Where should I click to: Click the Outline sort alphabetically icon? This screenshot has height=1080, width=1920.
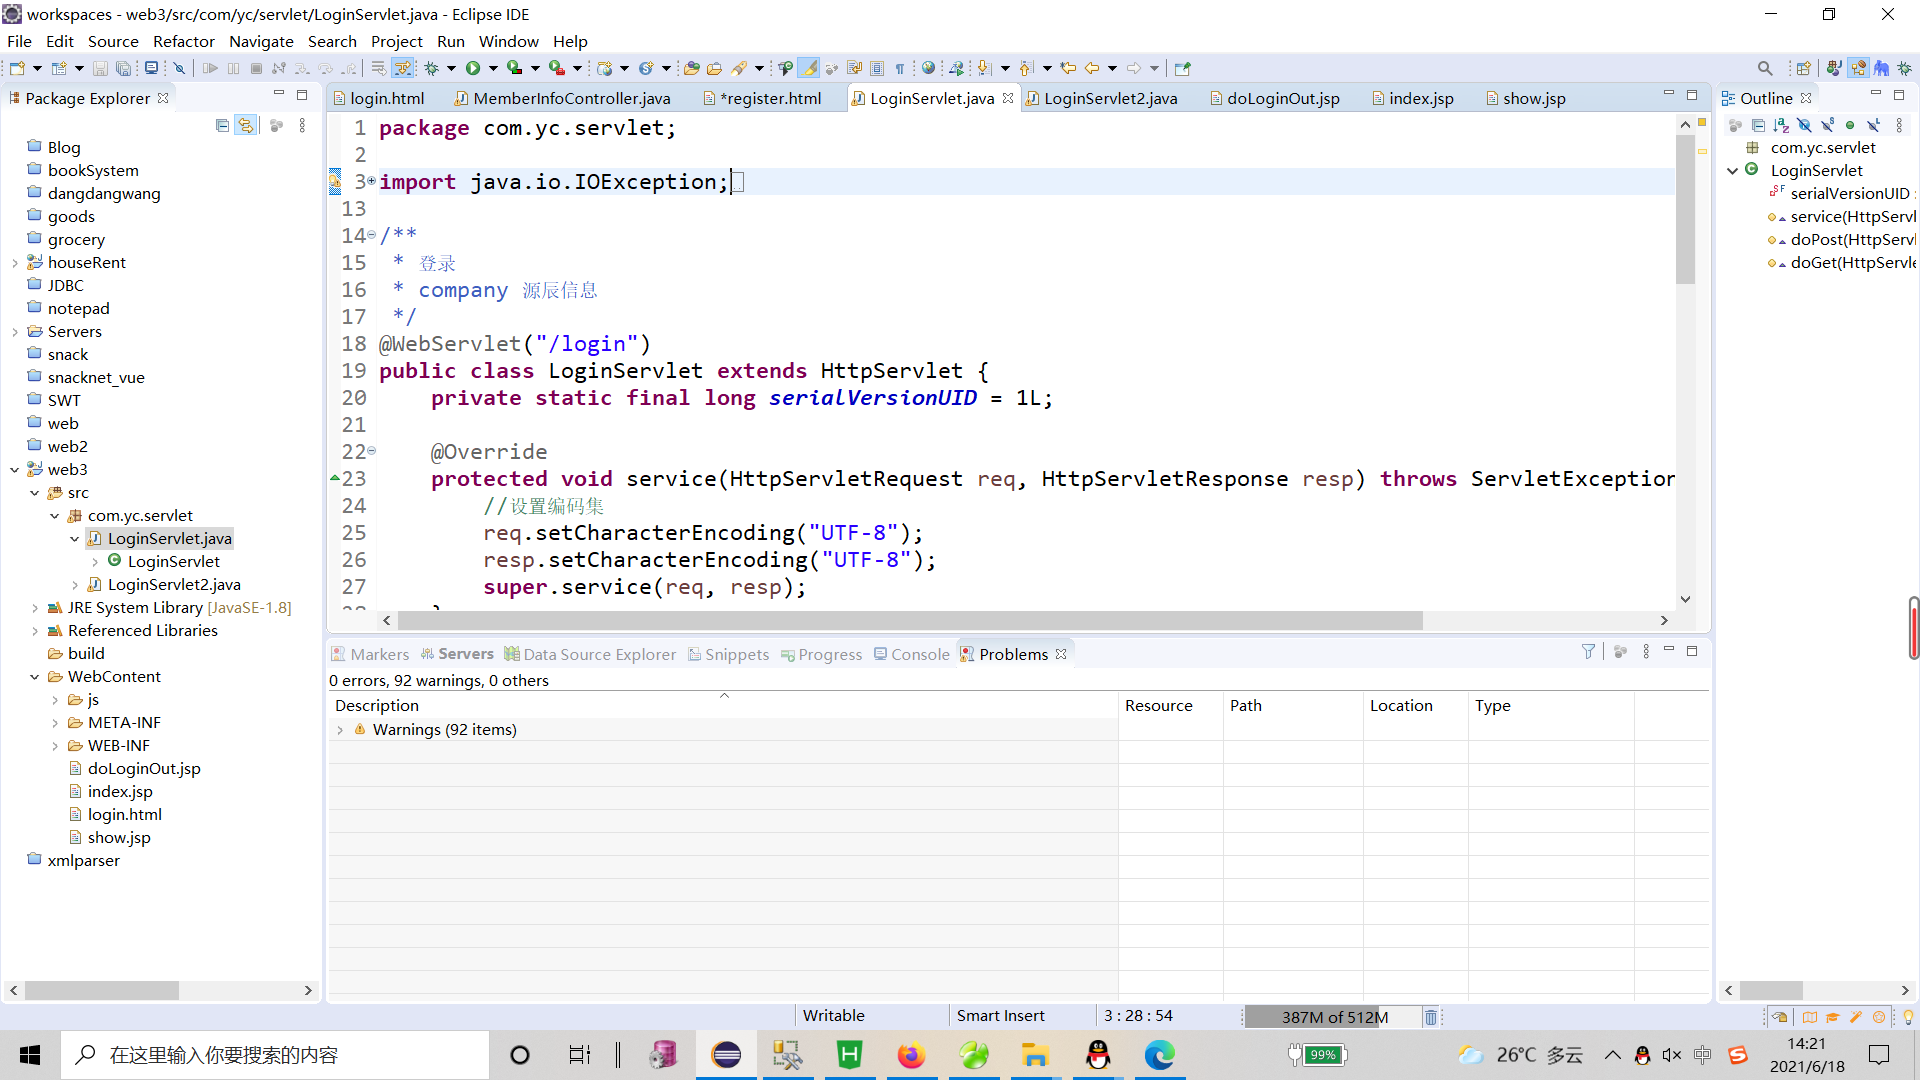[x=1781, y=125]
